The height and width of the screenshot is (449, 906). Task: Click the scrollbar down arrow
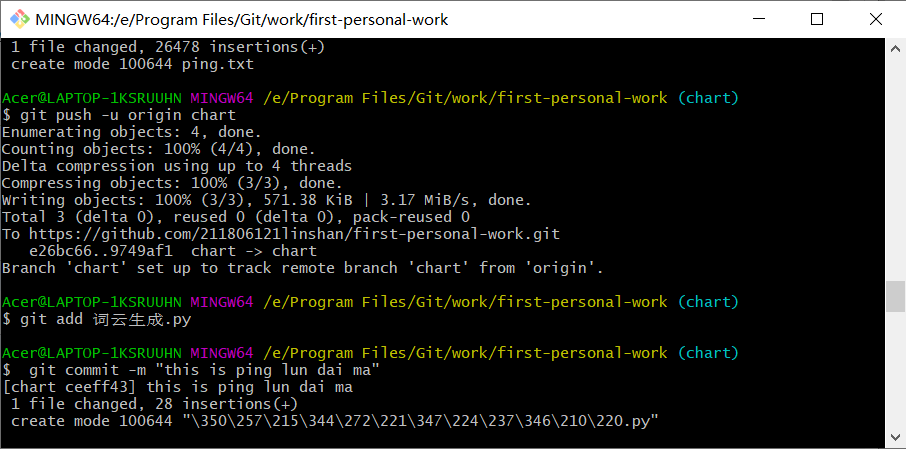click(x=896, y=439)
